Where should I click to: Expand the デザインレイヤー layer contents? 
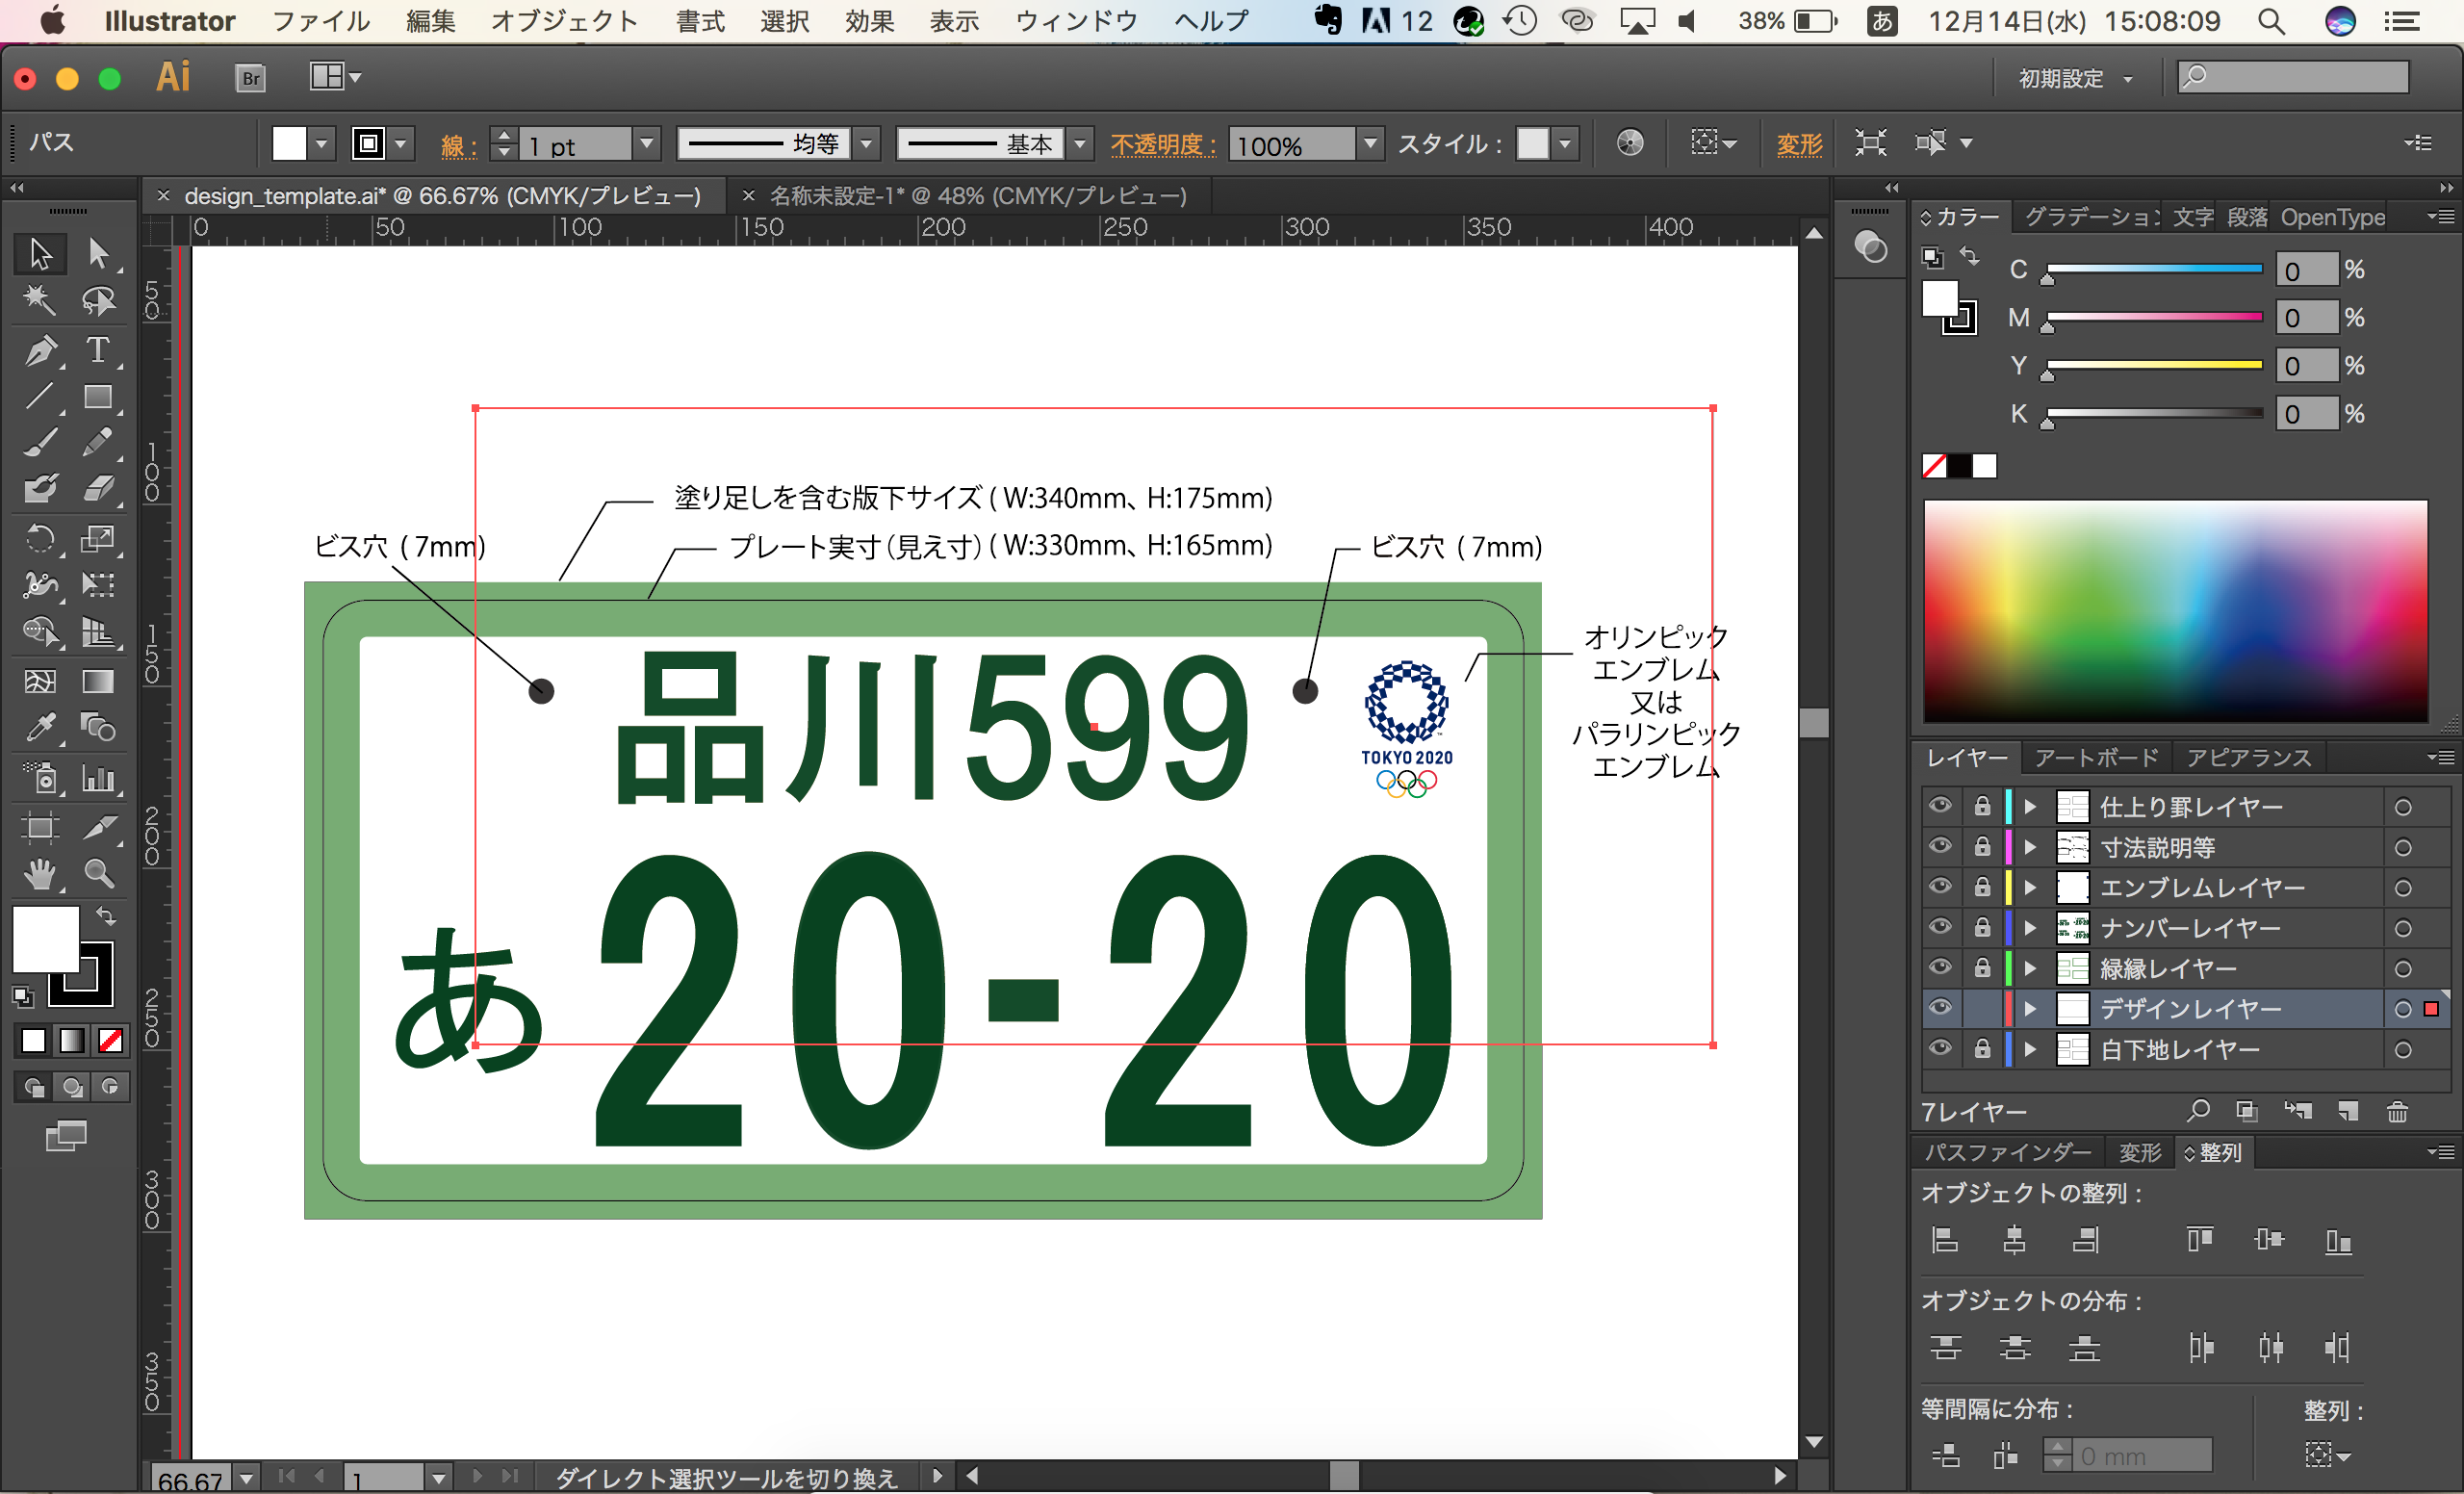coord(2030,1009)
